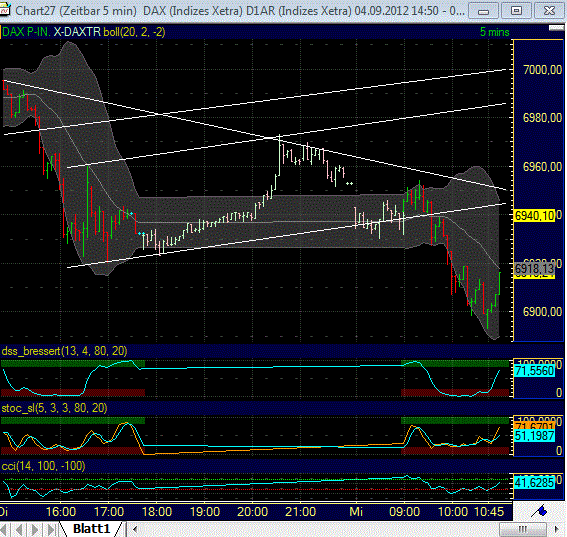The width and height of the screenshot is (567, 537).
Task: Click the DAX P-IN. label
Action: coord(26,32)
